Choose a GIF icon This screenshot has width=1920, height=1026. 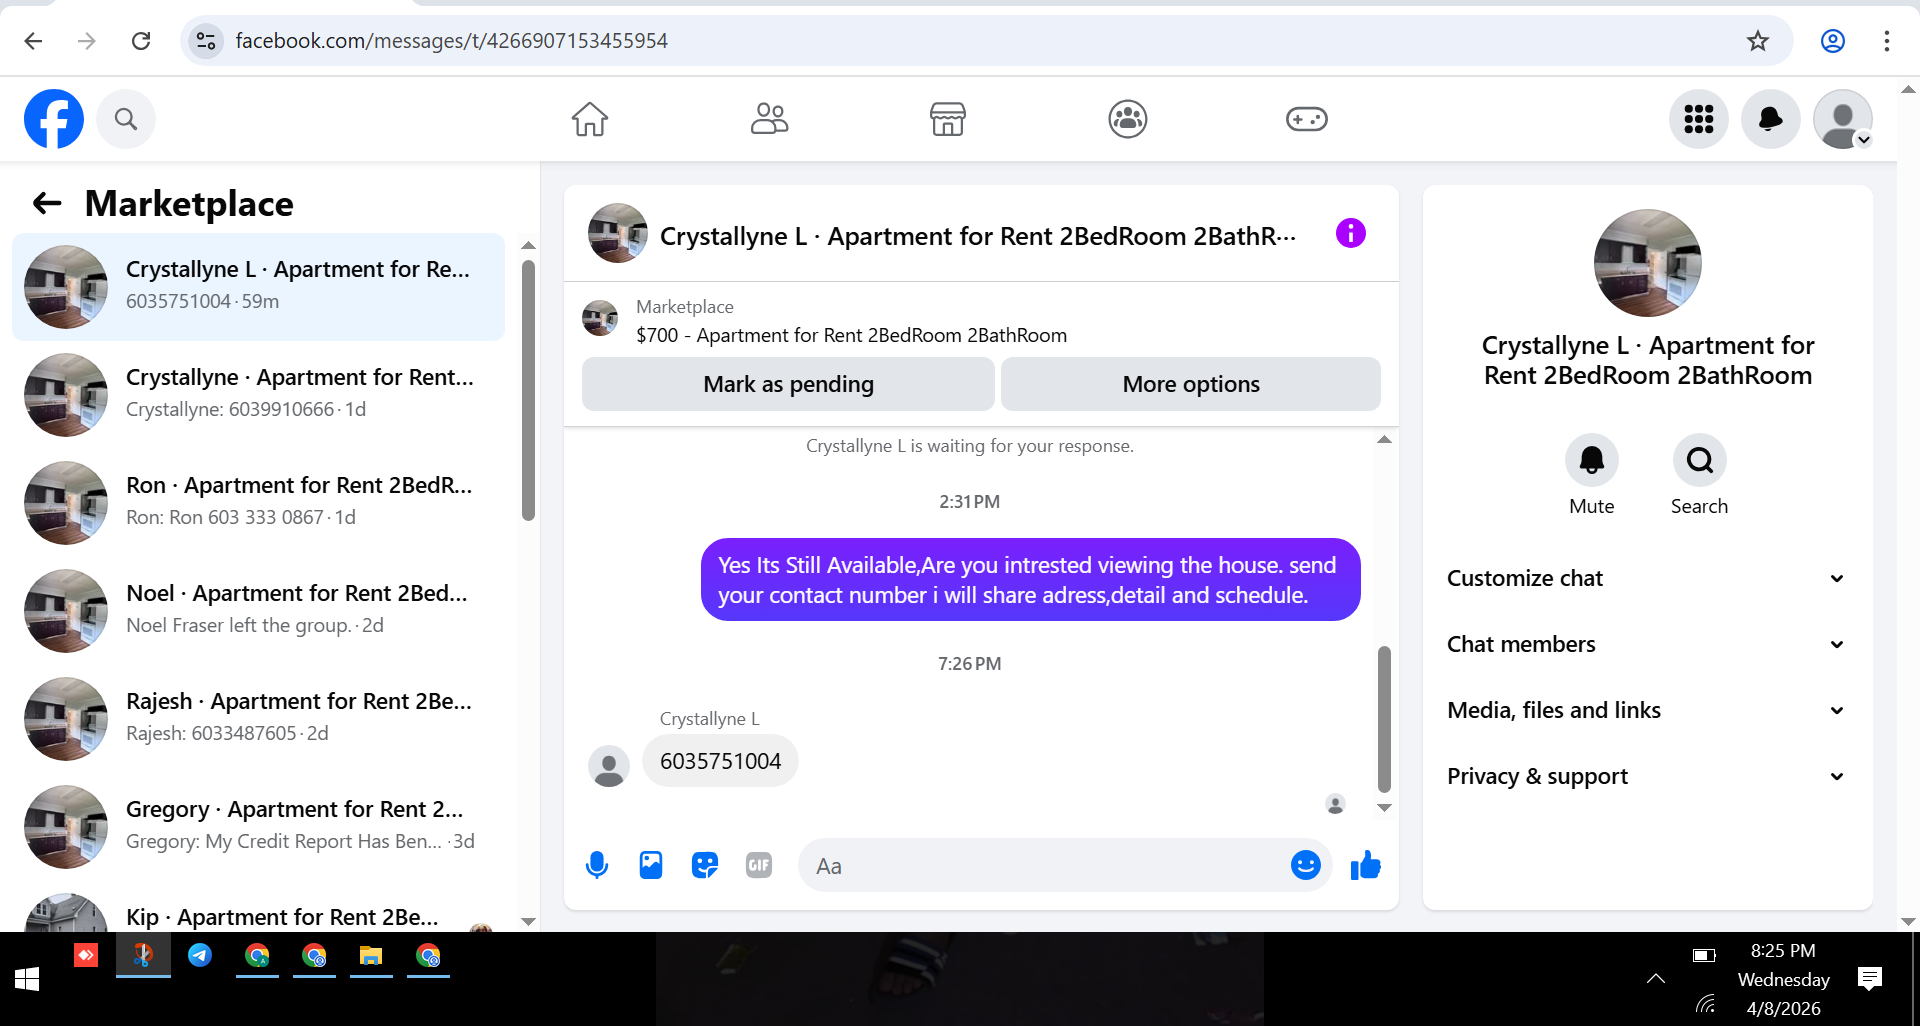[x=759, y=865]
